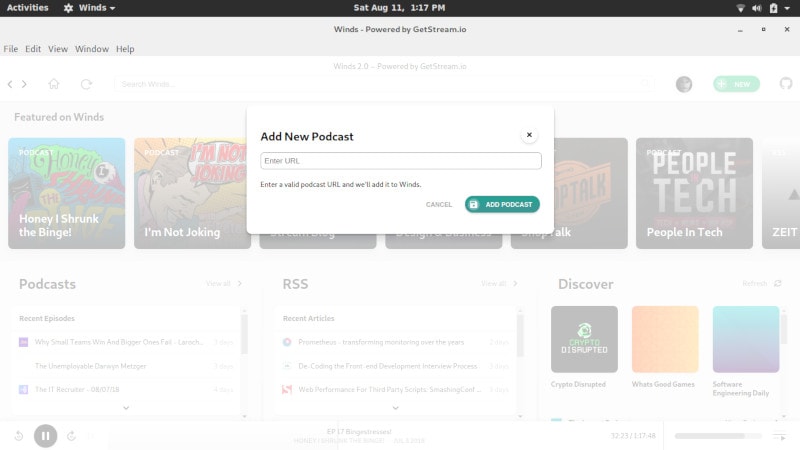
Task: Click the refresh icon in toolbar
Action: click(x=86, y=84)
